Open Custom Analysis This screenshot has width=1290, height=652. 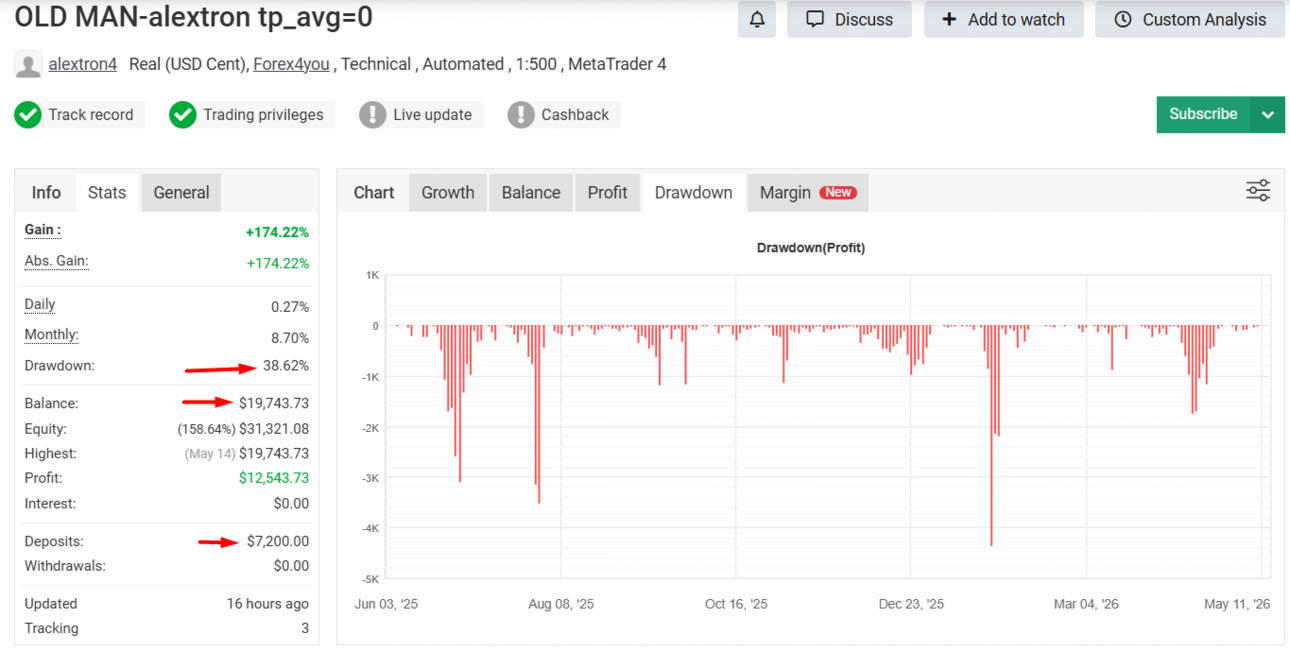pos(1190,19)
